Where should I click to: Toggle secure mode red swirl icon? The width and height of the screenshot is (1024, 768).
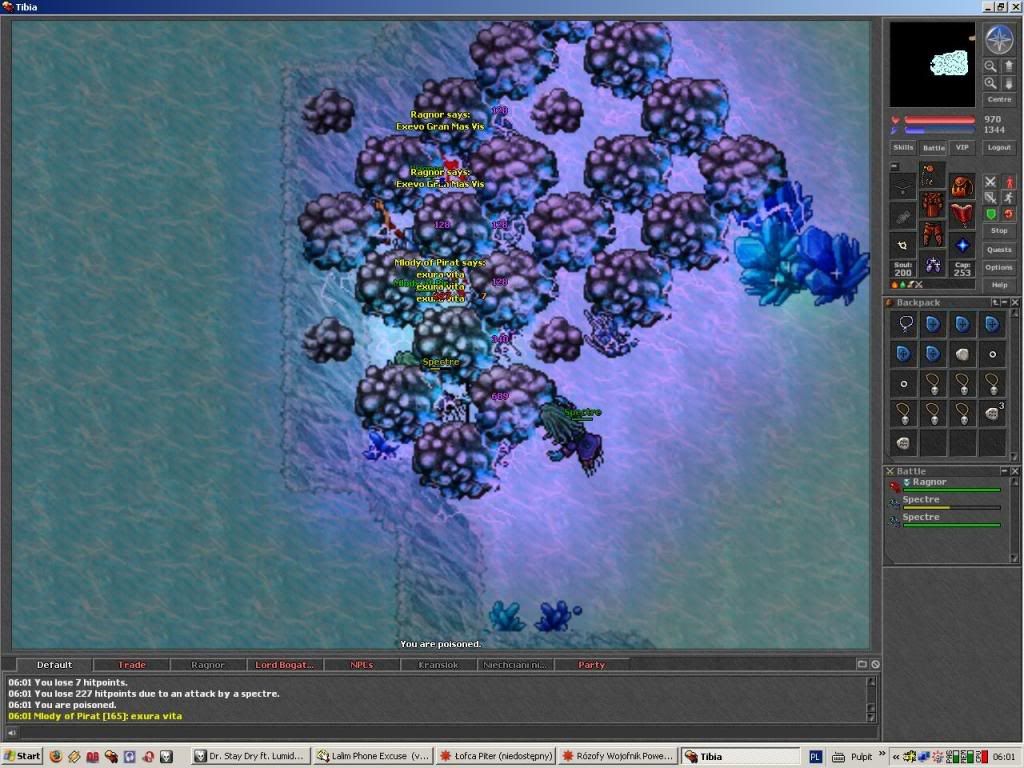[1008, 214]
